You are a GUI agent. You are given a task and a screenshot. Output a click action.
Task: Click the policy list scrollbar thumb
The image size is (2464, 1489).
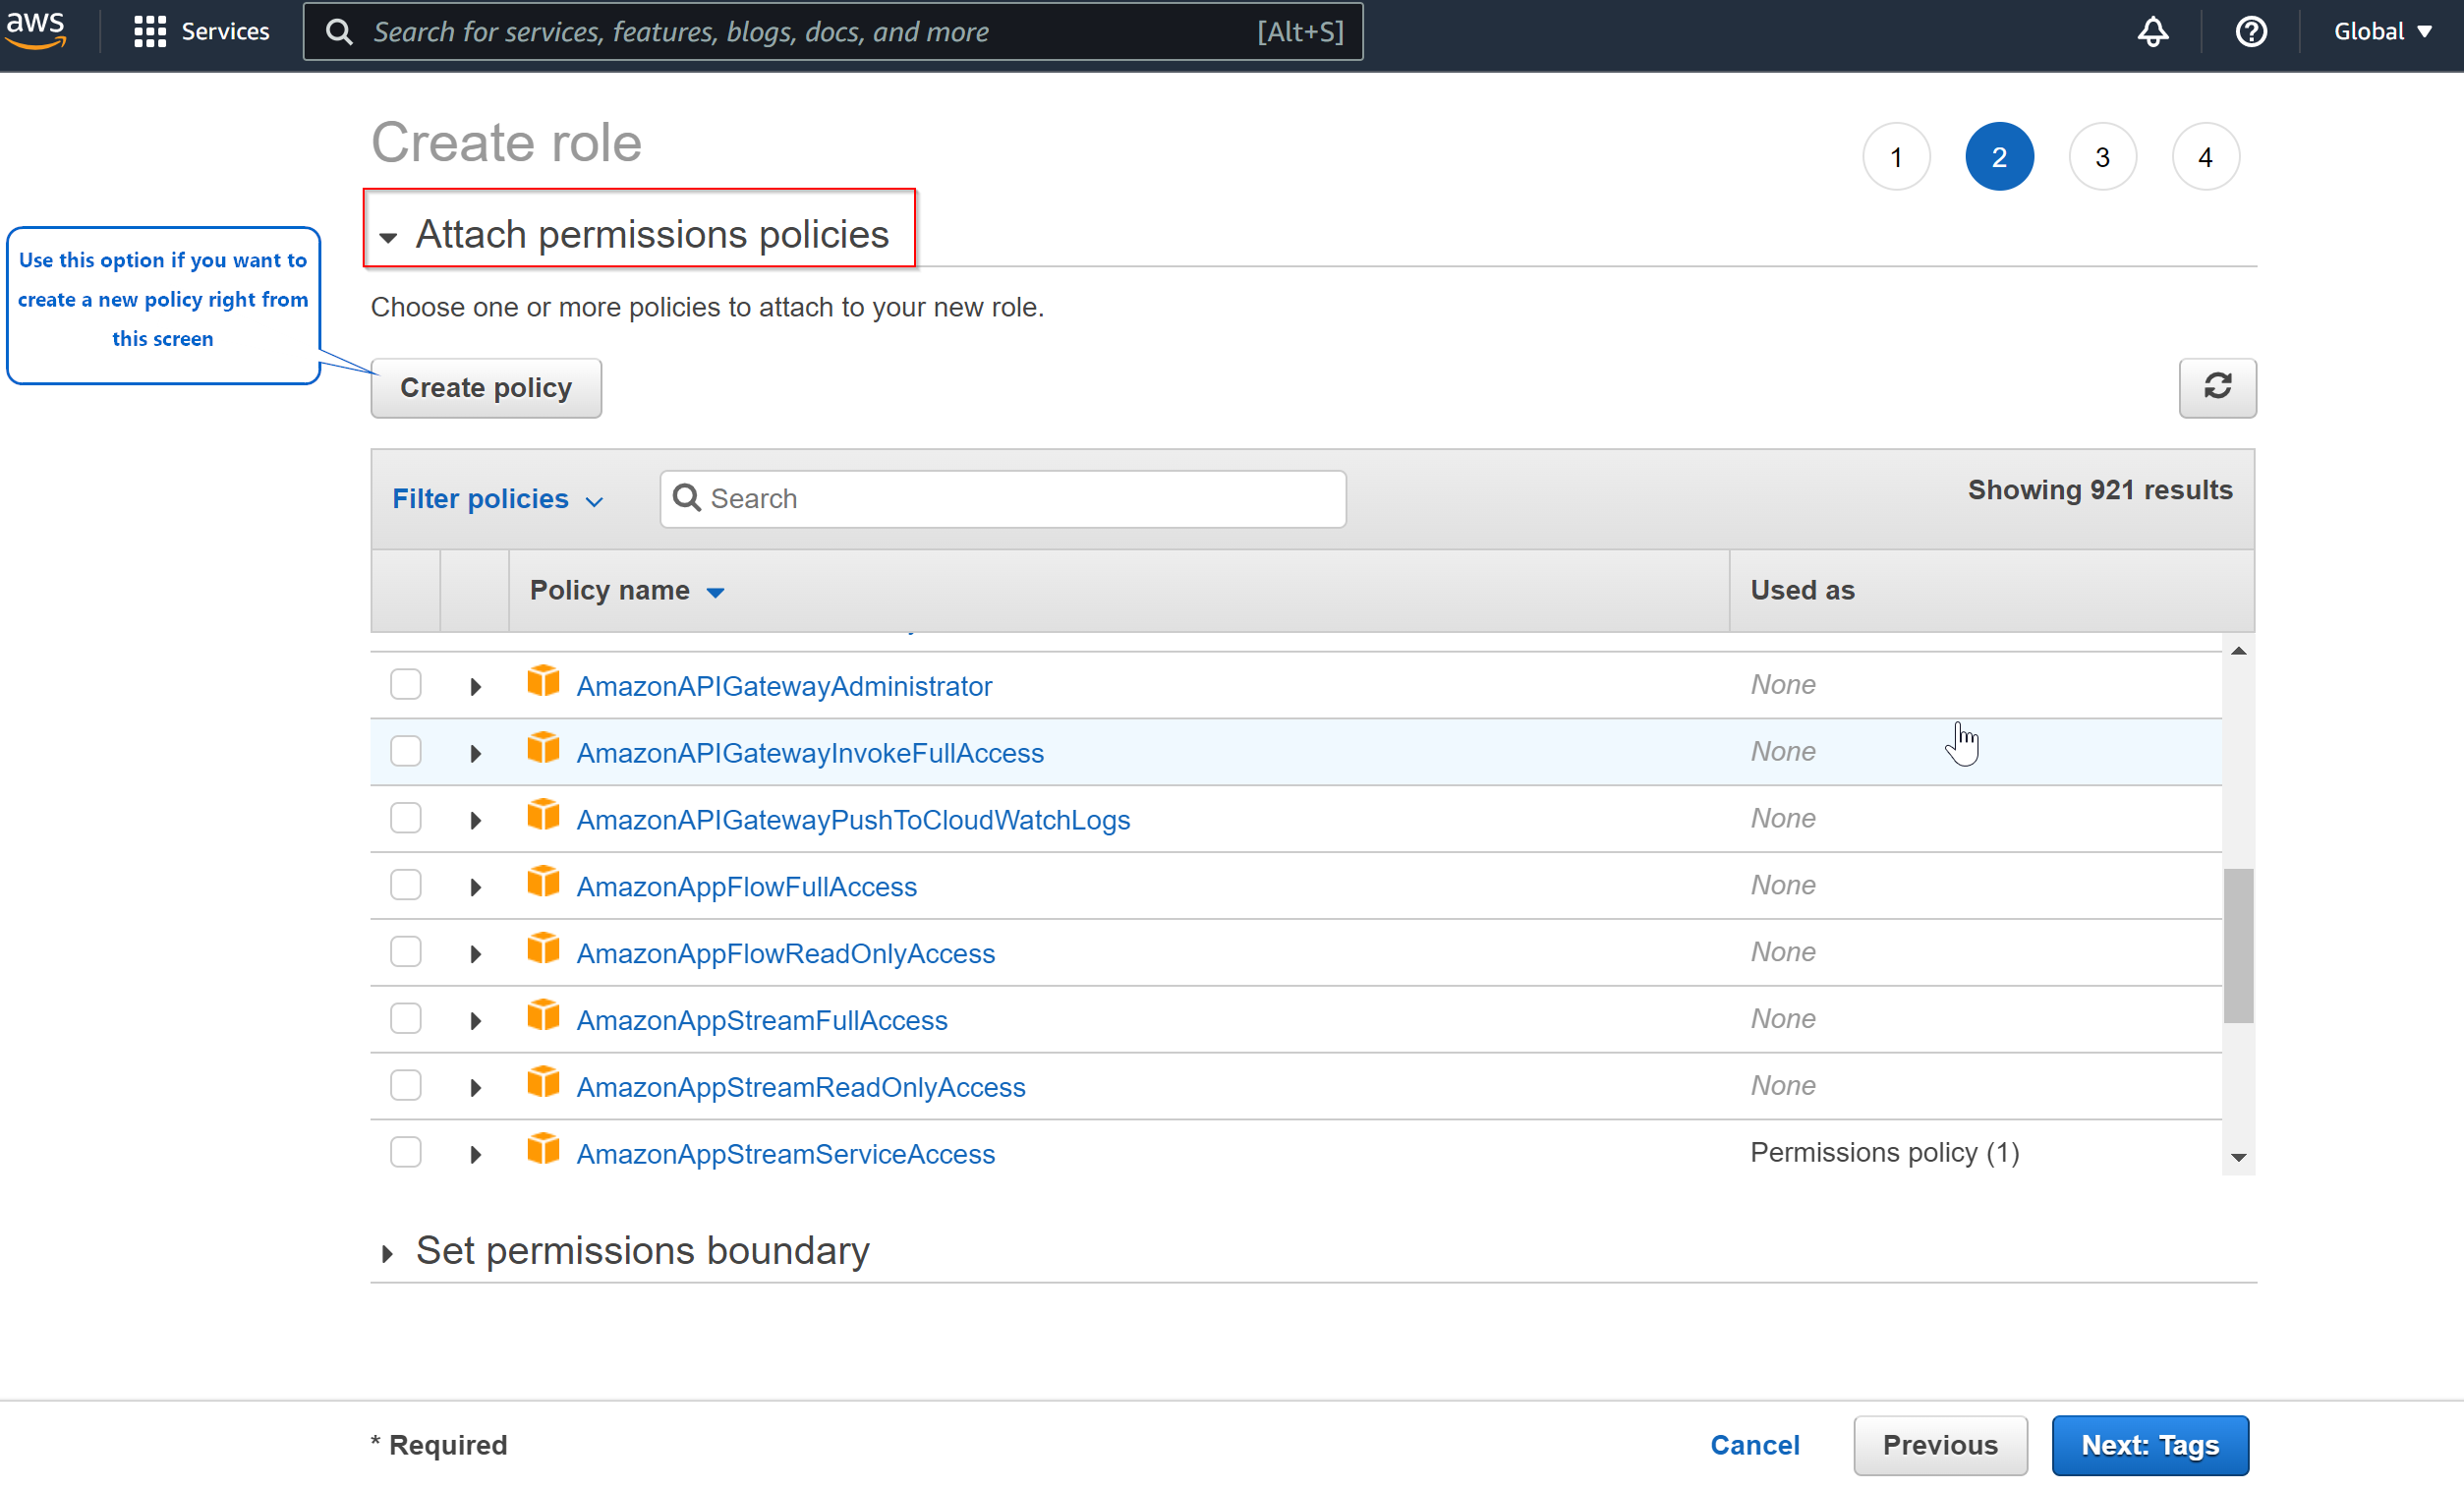(2238, 945)
